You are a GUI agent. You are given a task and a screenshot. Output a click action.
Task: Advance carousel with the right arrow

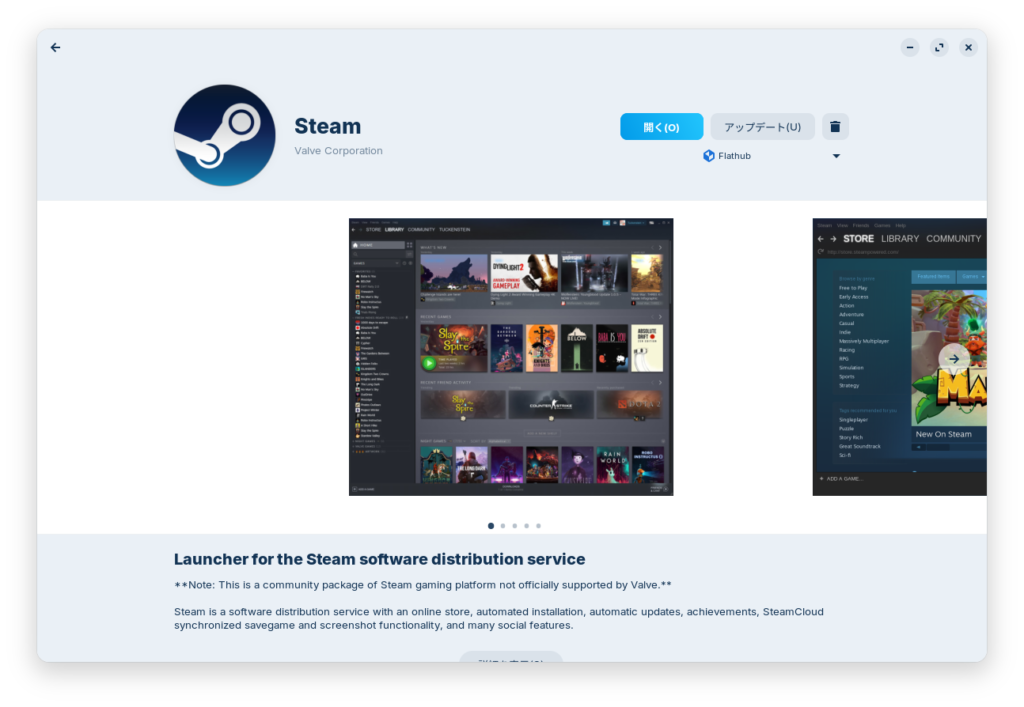pos(953,359)
